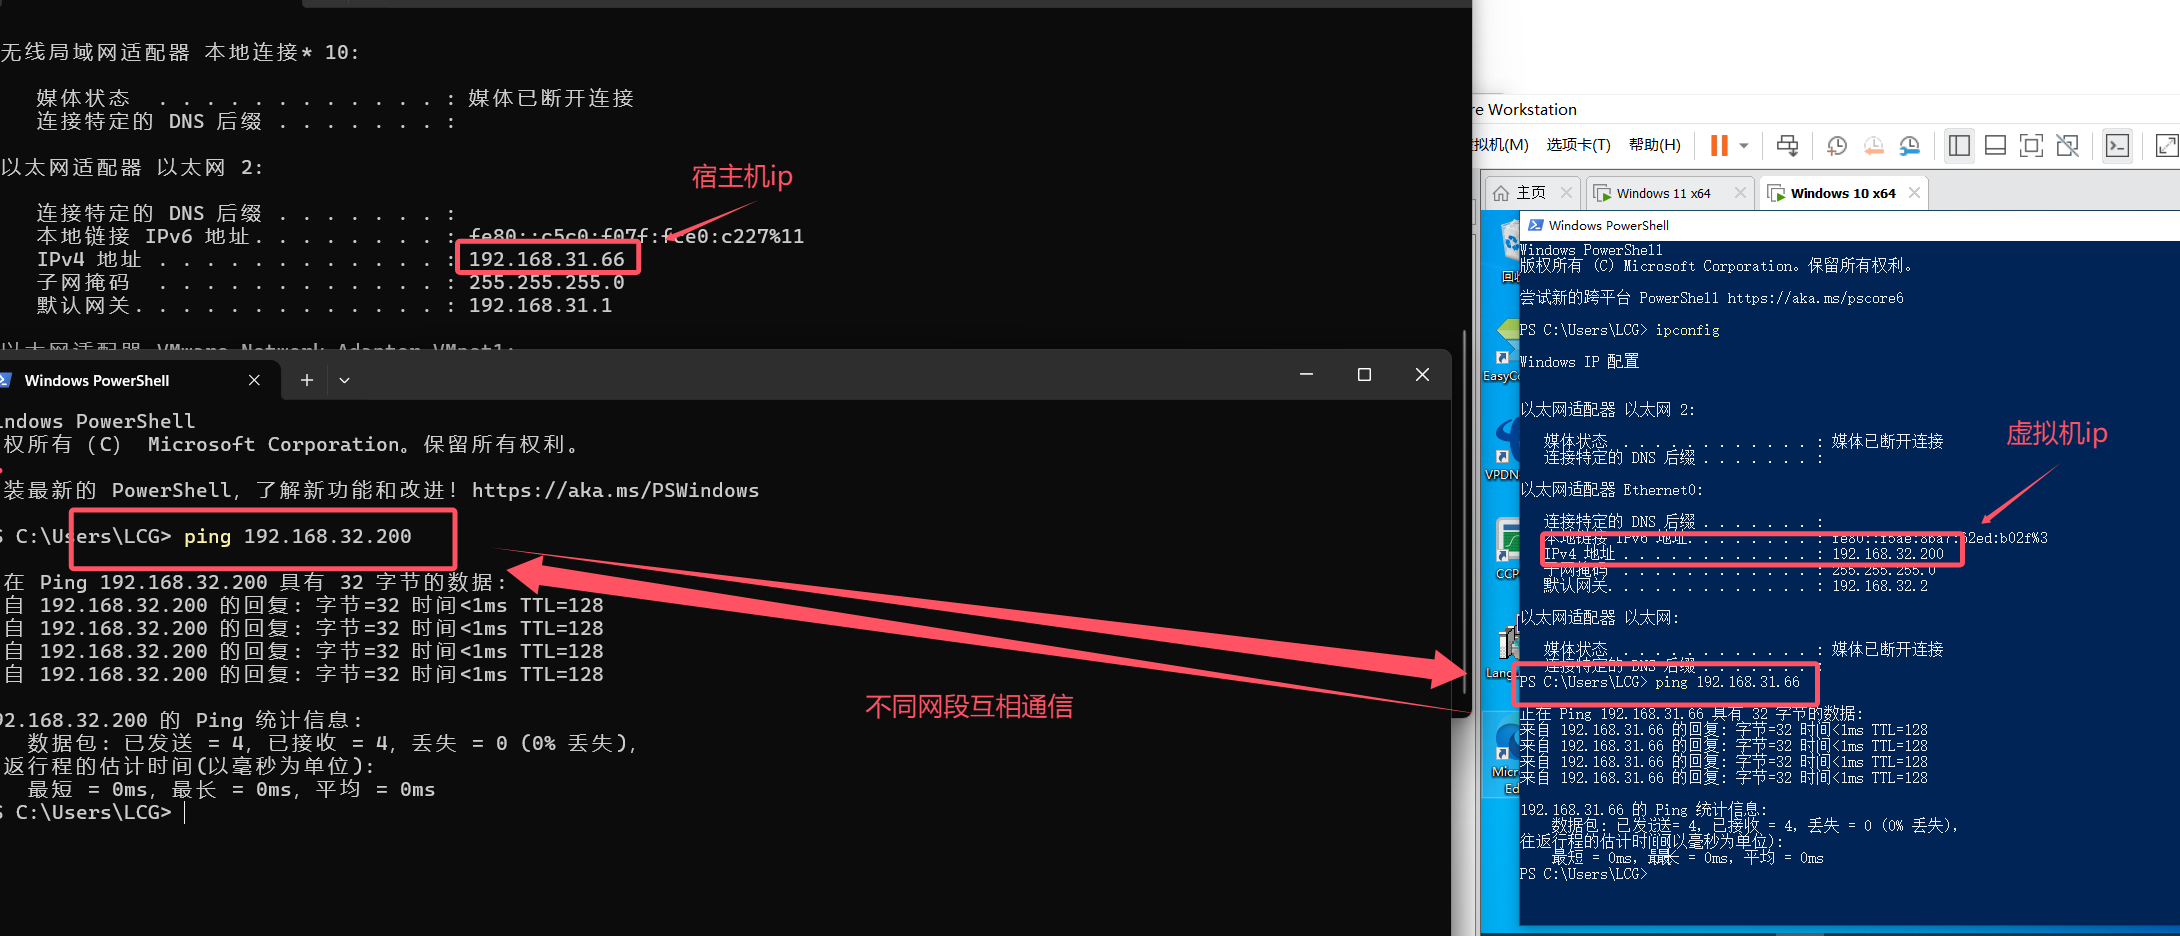The height and width of the screenshot is (936, 2180).
Task: Take a snapshot of this virtual machine
Action: 1837,146
